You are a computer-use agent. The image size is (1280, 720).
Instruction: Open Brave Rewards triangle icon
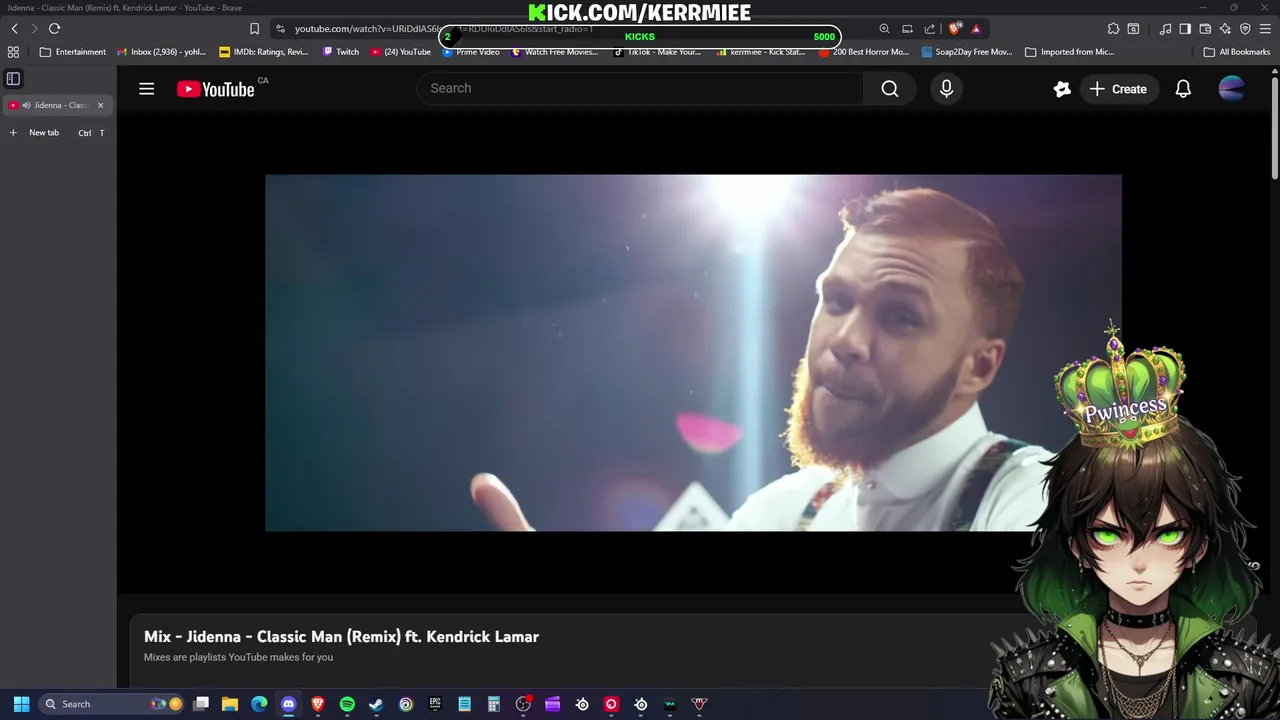coord(976,29)
